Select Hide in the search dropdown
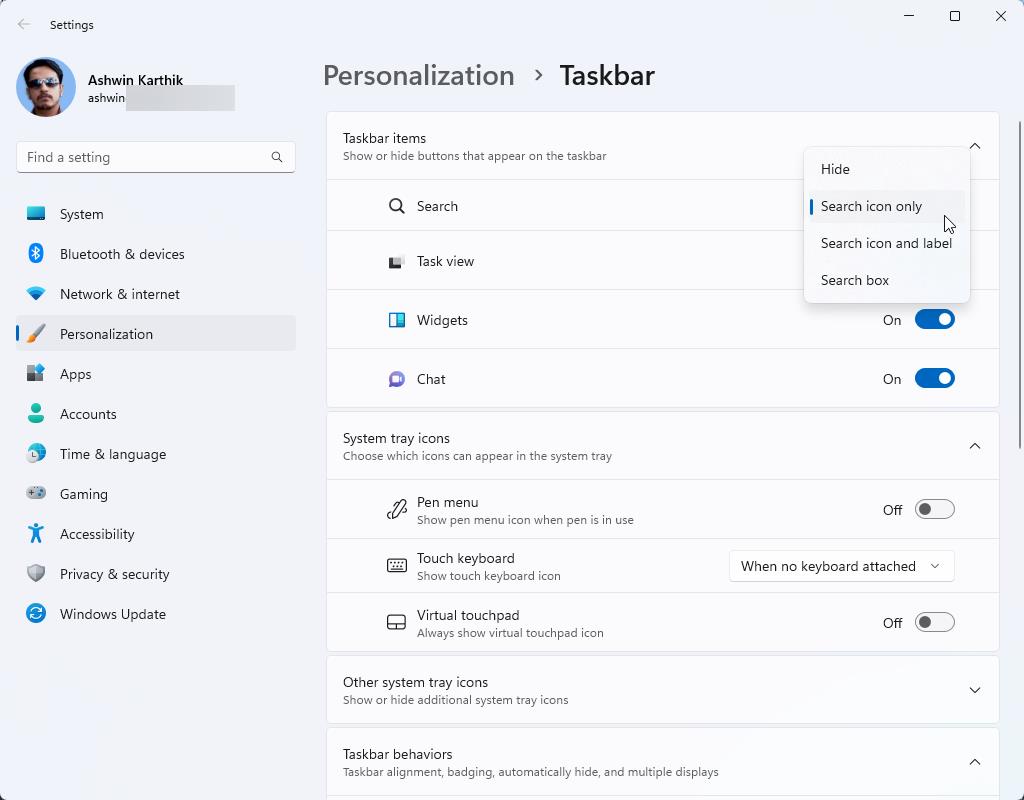Viewport: 1024px width, 800px height. coord(886,169)
